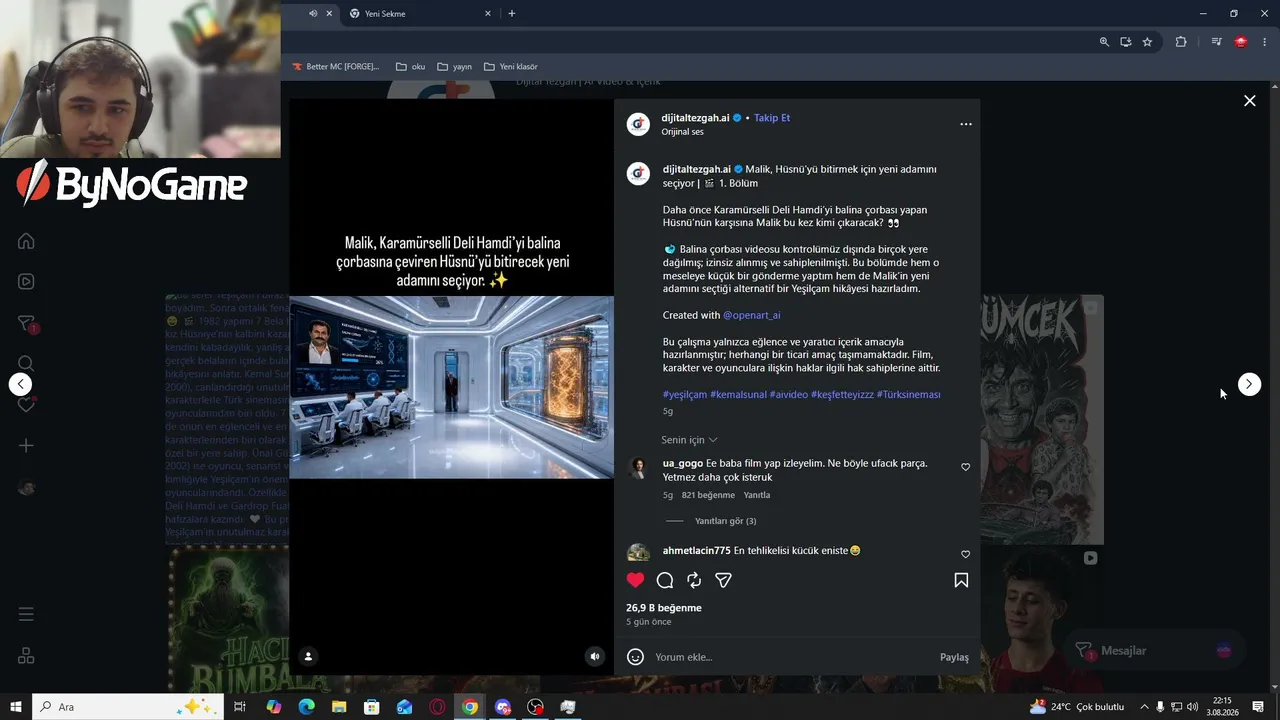
Task: Show tagged people on the reel
Action: coord(308,656)
